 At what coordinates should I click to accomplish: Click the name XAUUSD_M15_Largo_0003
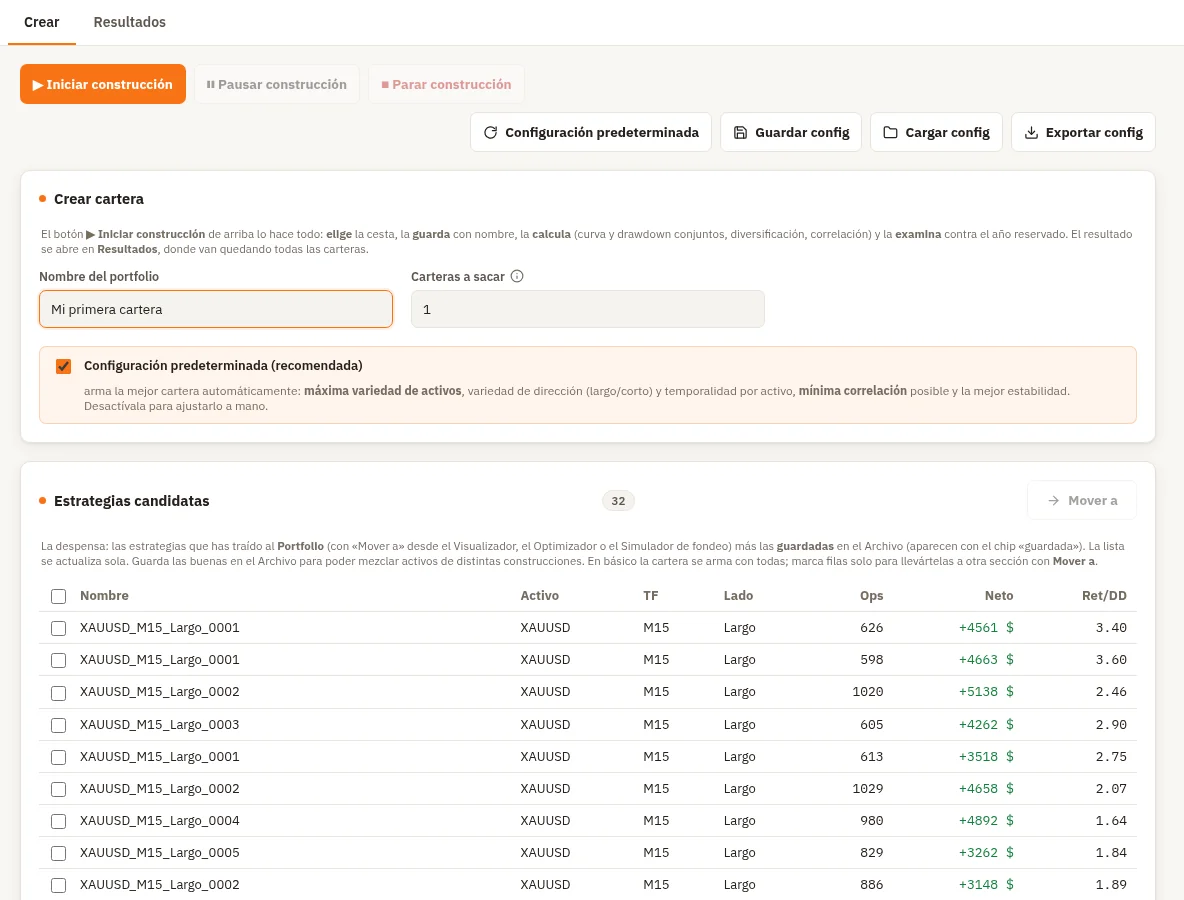(x=159, y=725)
